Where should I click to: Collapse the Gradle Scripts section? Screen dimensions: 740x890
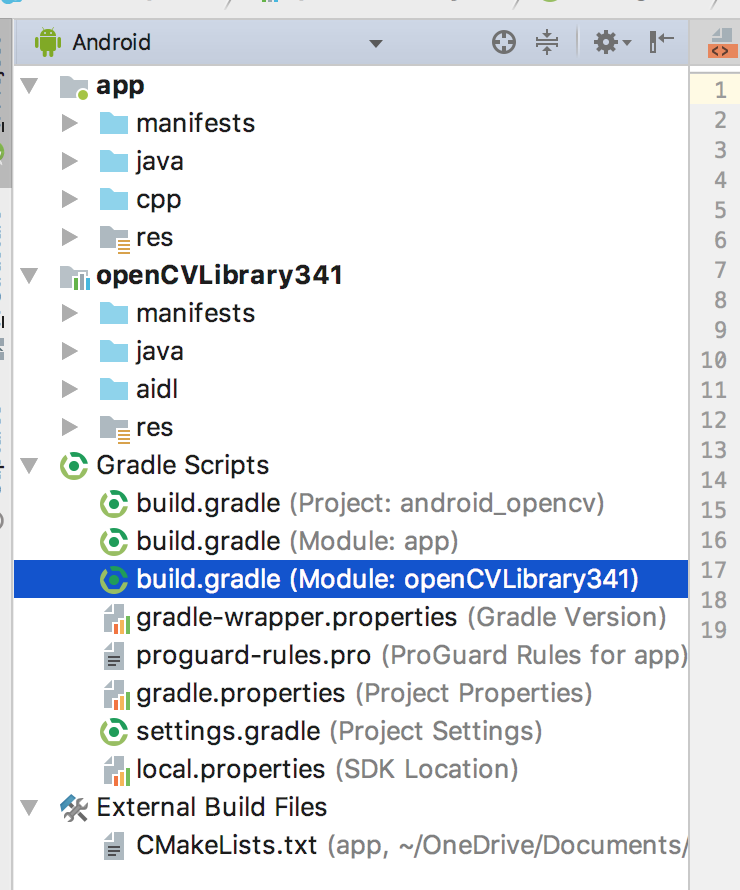(29, 466)
